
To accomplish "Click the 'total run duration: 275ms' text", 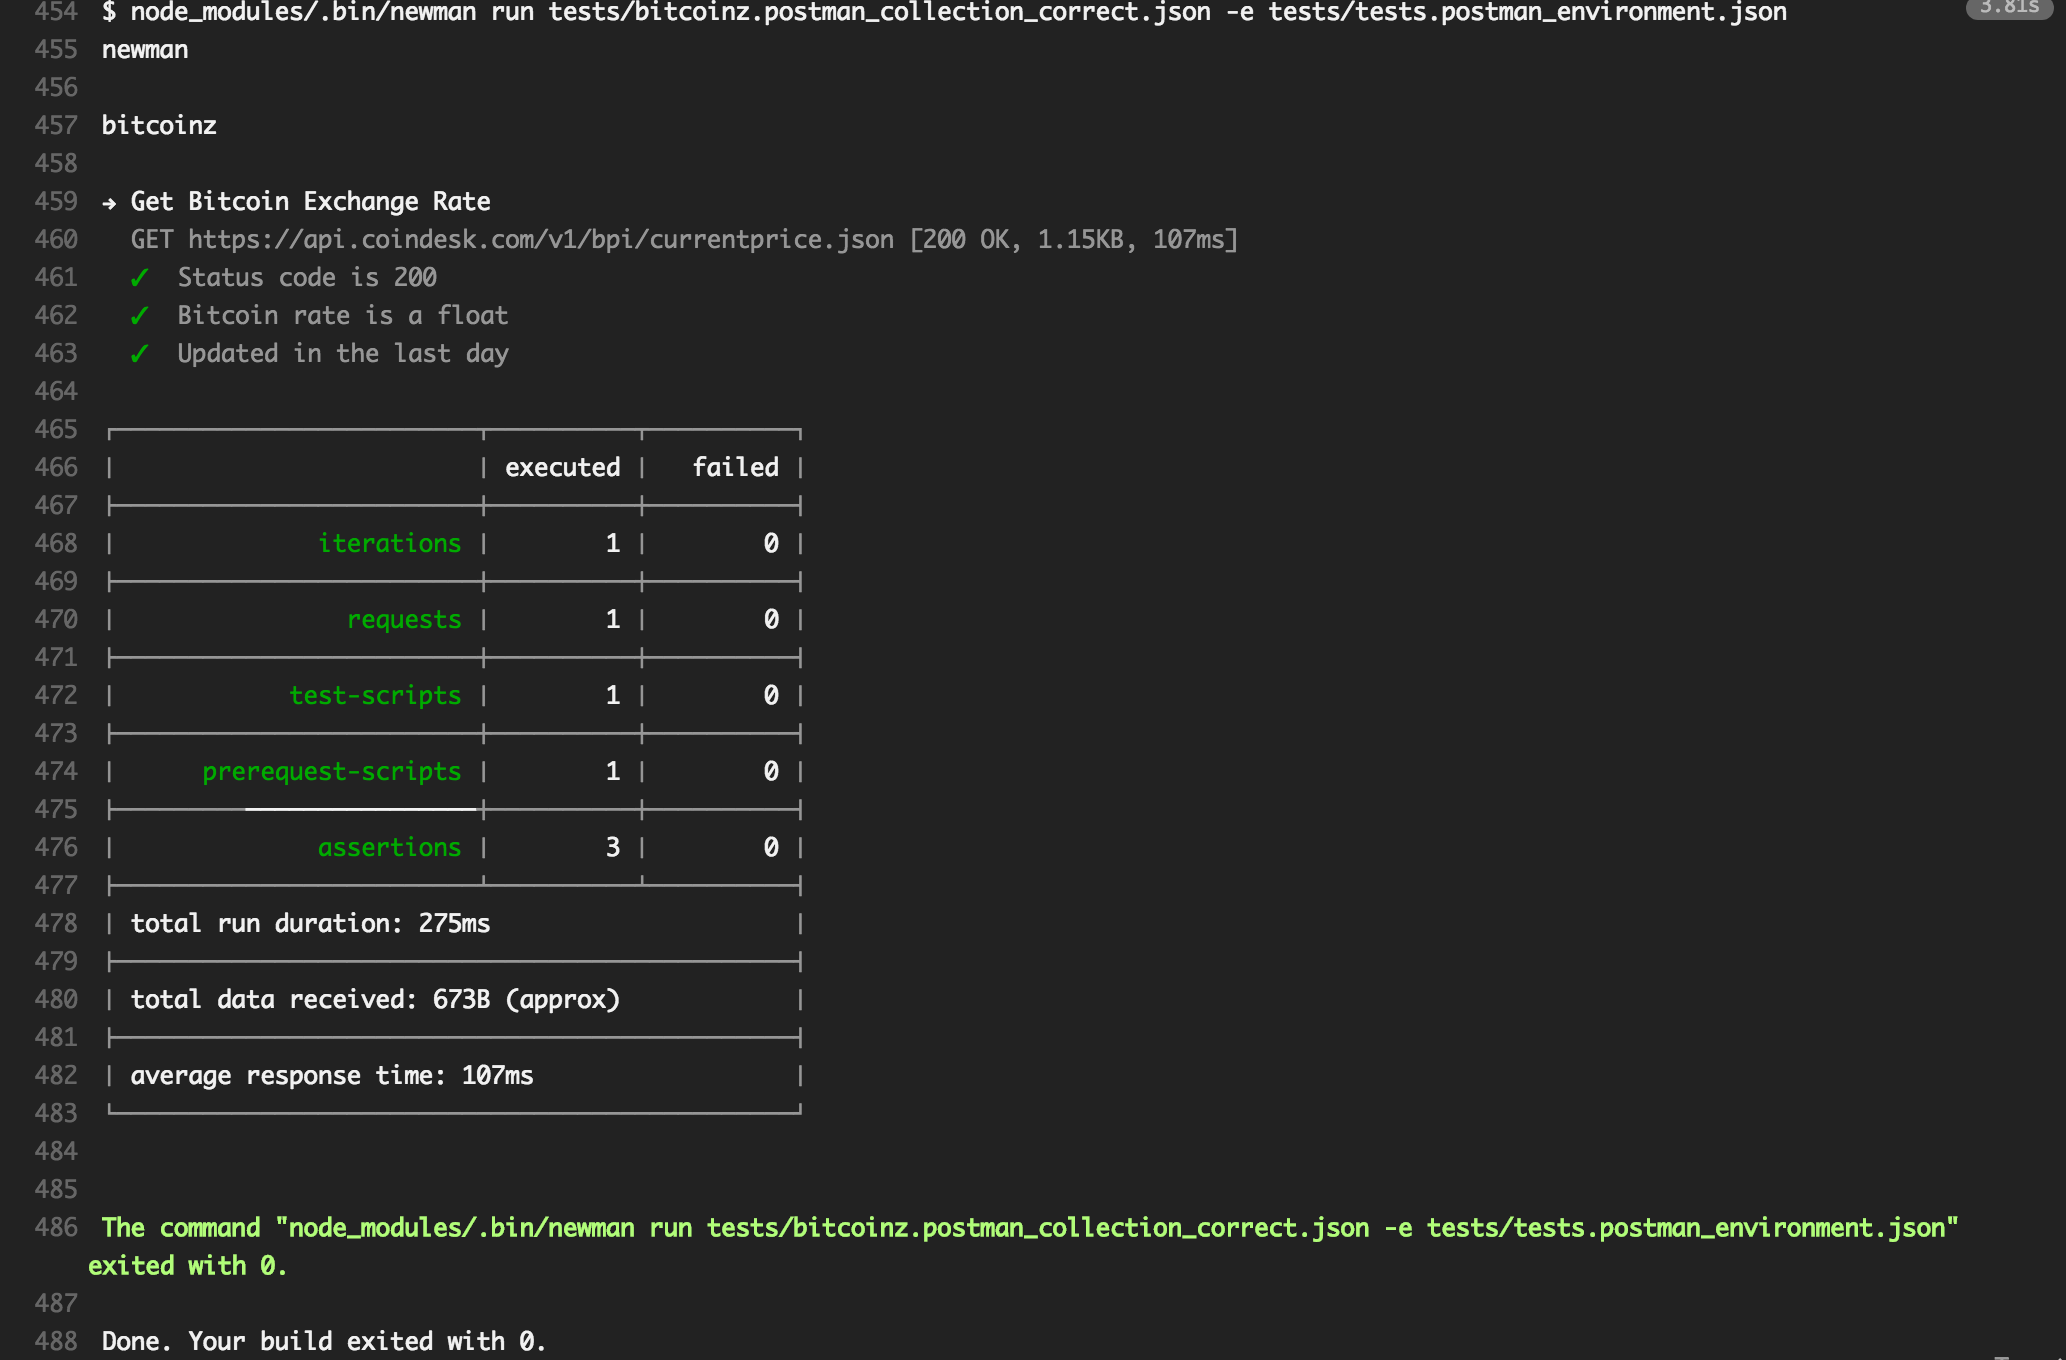I will pyautogui.click(x=310, y=923).
